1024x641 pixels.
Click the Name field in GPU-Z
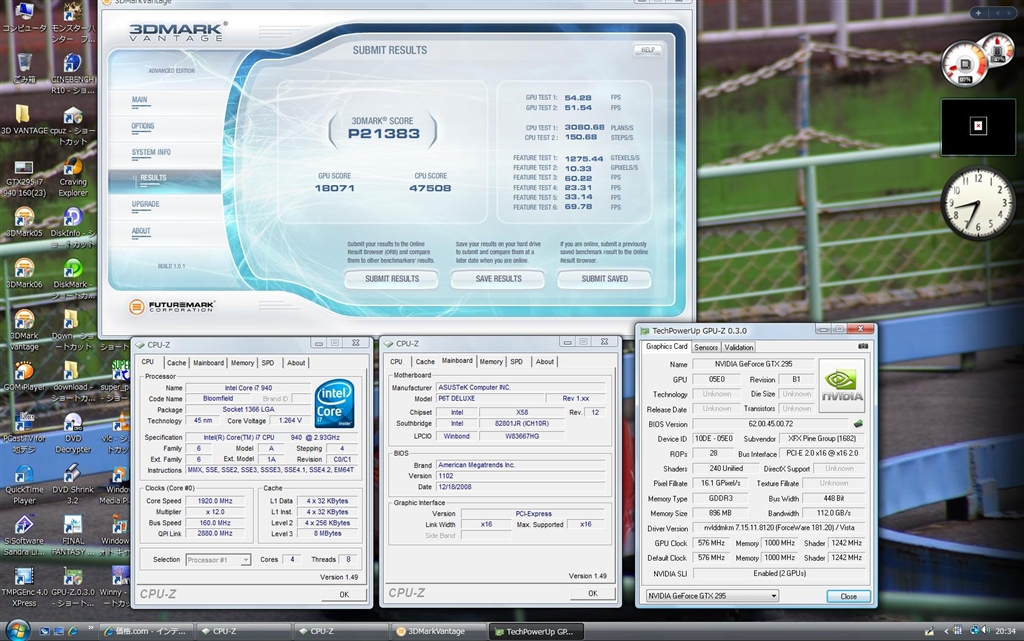click(753, 364)
